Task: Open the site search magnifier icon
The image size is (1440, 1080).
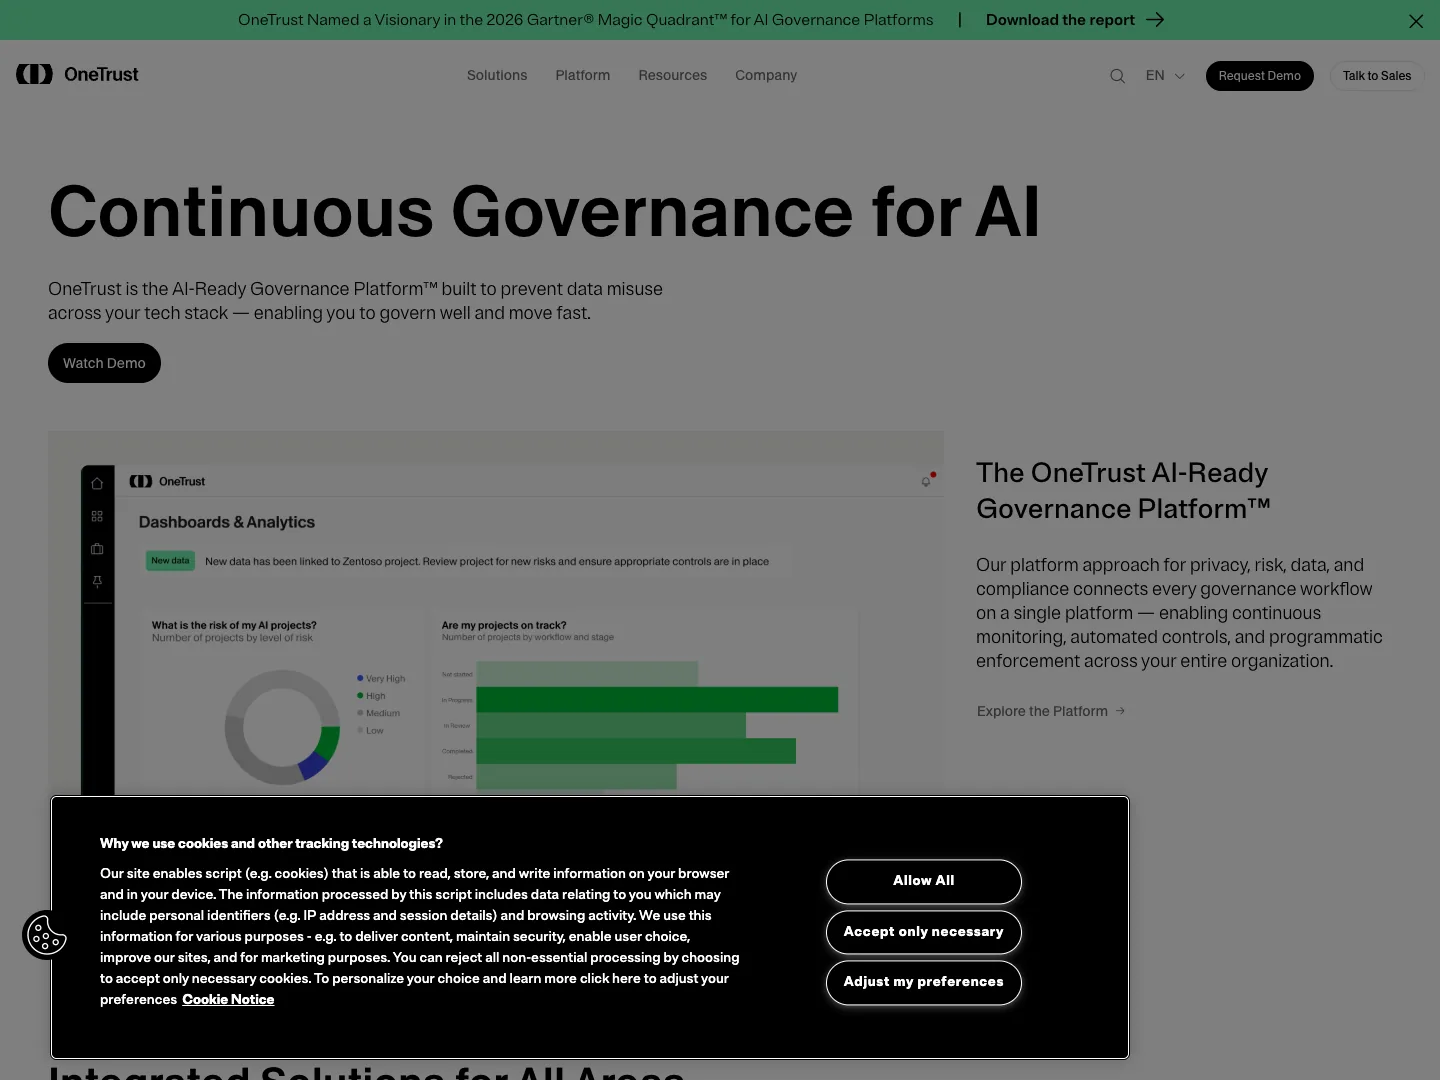Action: tap(1117, 76)
